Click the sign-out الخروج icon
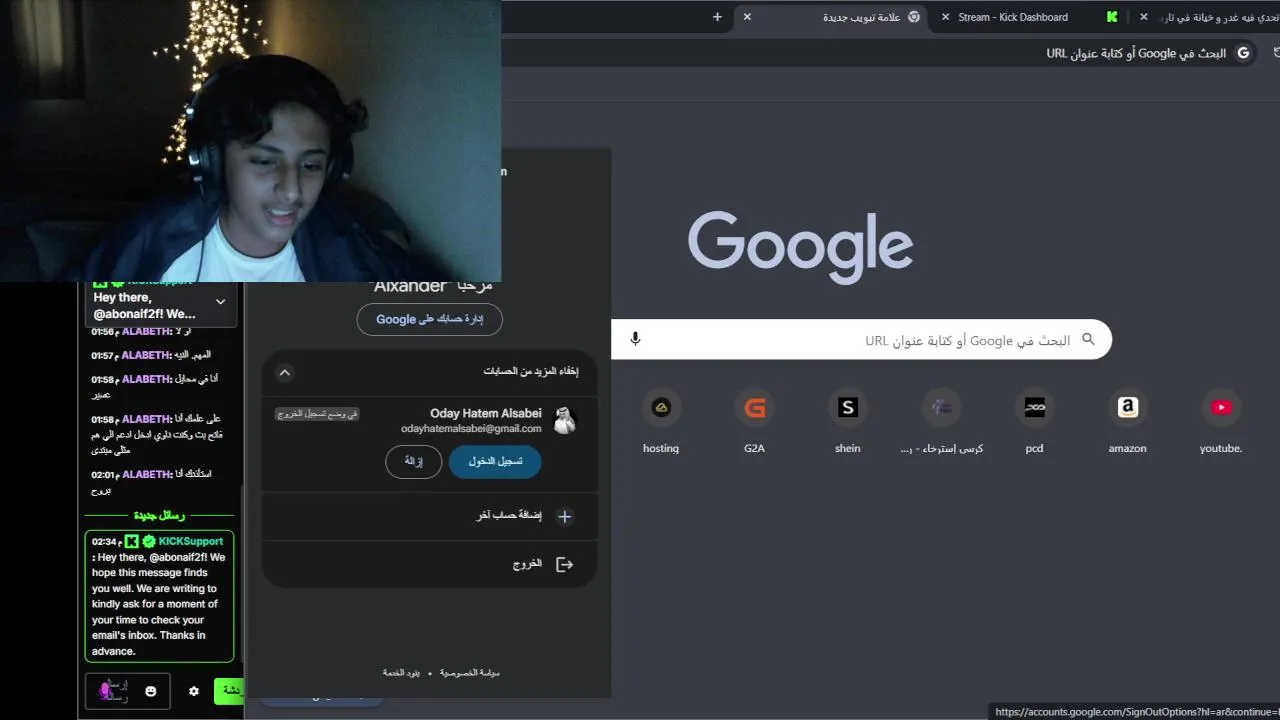 565,564
